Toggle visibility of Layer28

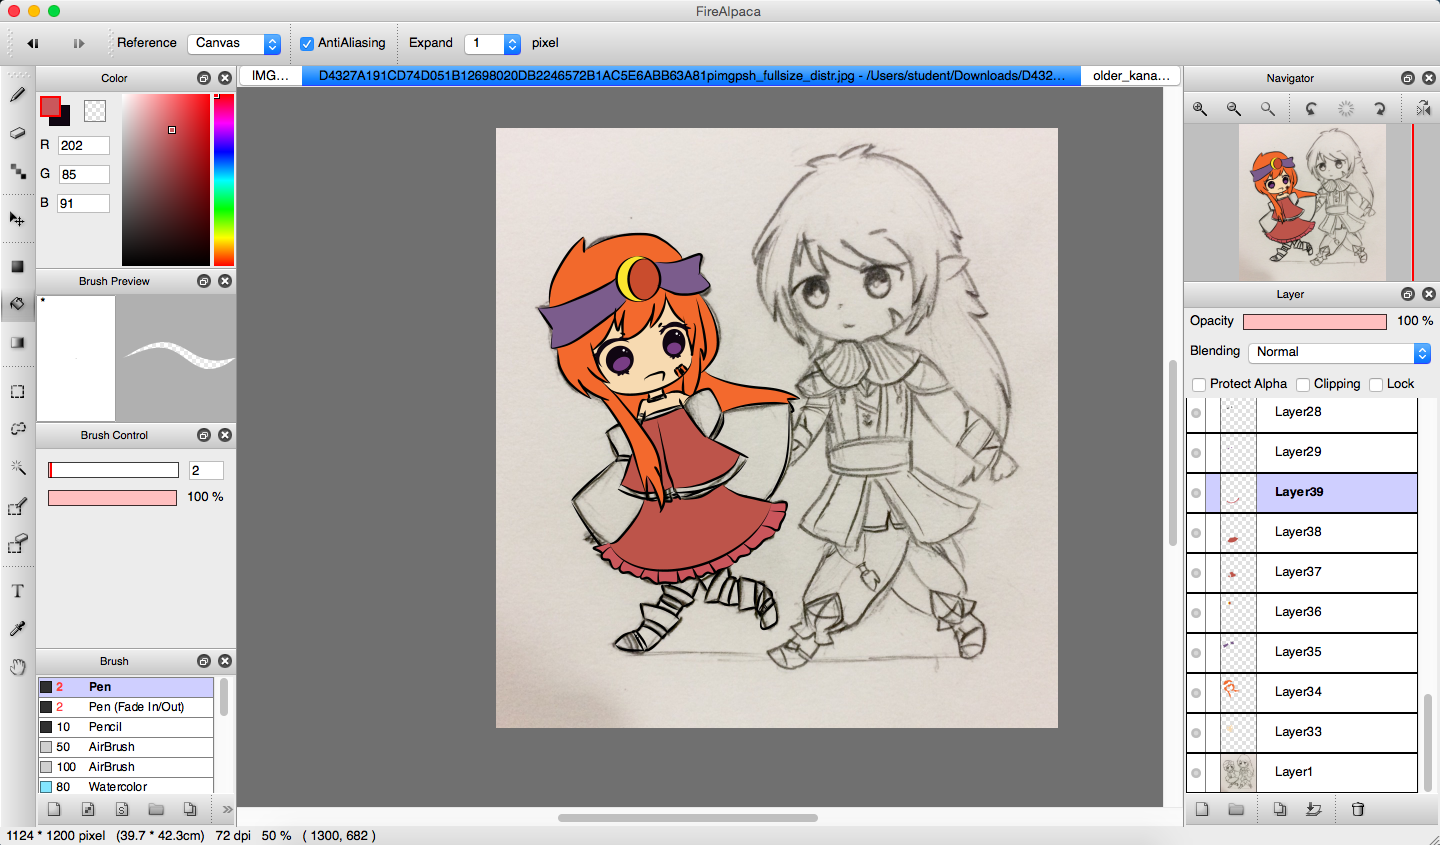[x=1196, y=413]
